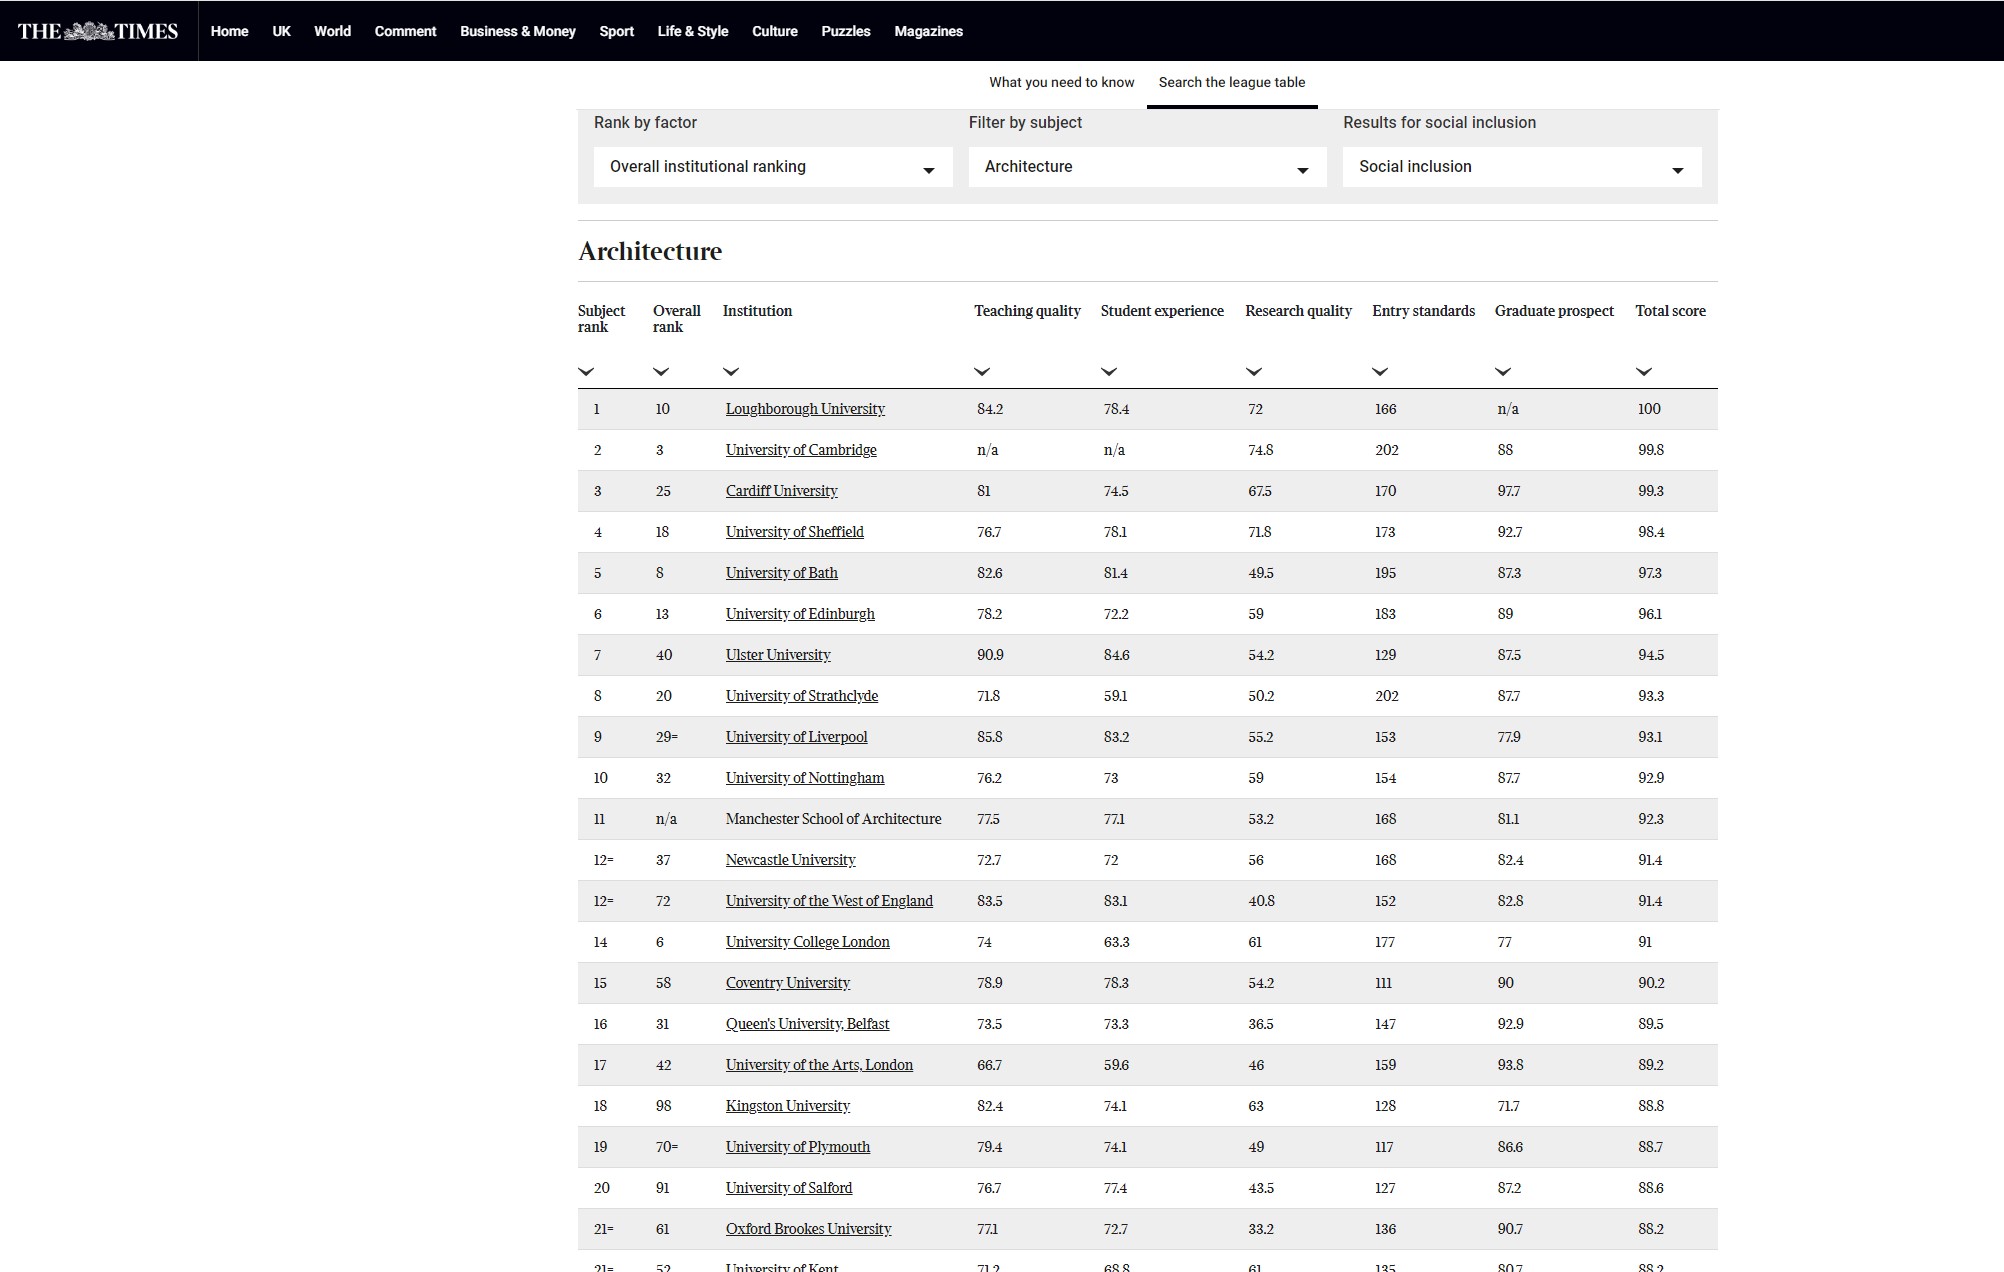Expand Social inclusion results dropdown
Image resolution: width=2004 pixels, height=1272 pixels.
click(1521, 167)
